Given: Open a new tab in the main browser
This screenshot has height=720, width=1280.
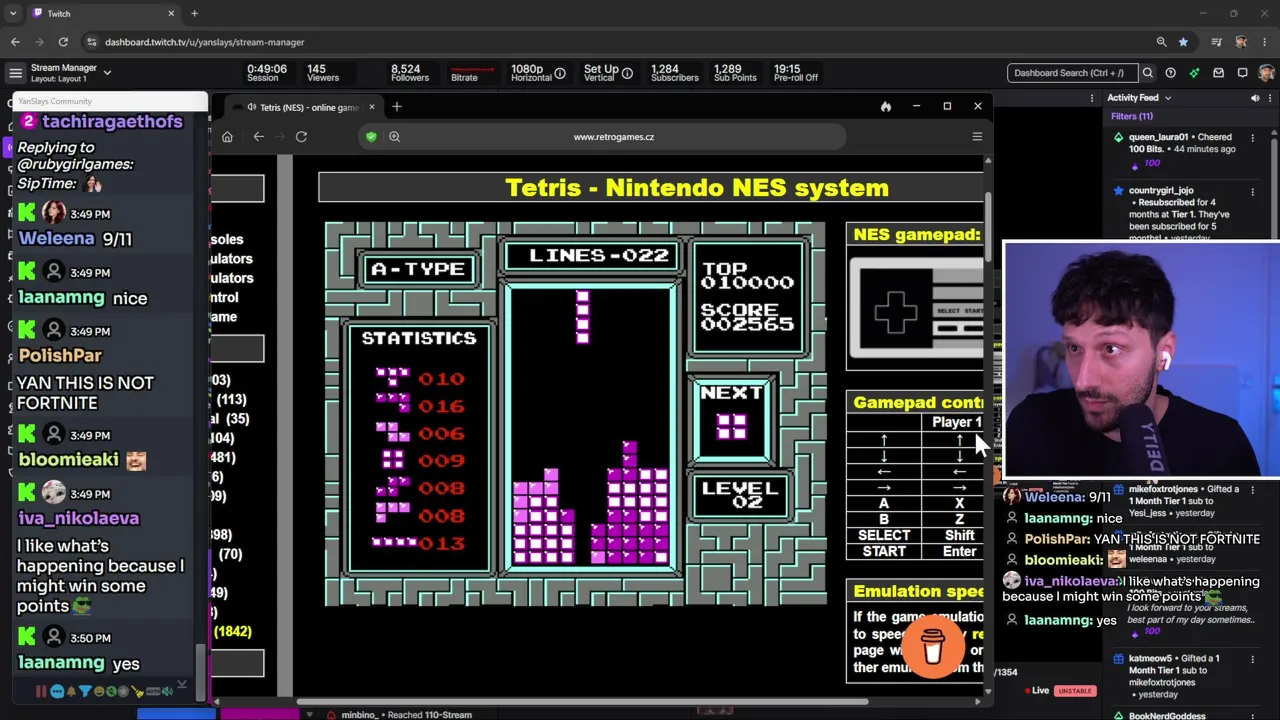Looking at the screenshot, I should click(194, 13).
